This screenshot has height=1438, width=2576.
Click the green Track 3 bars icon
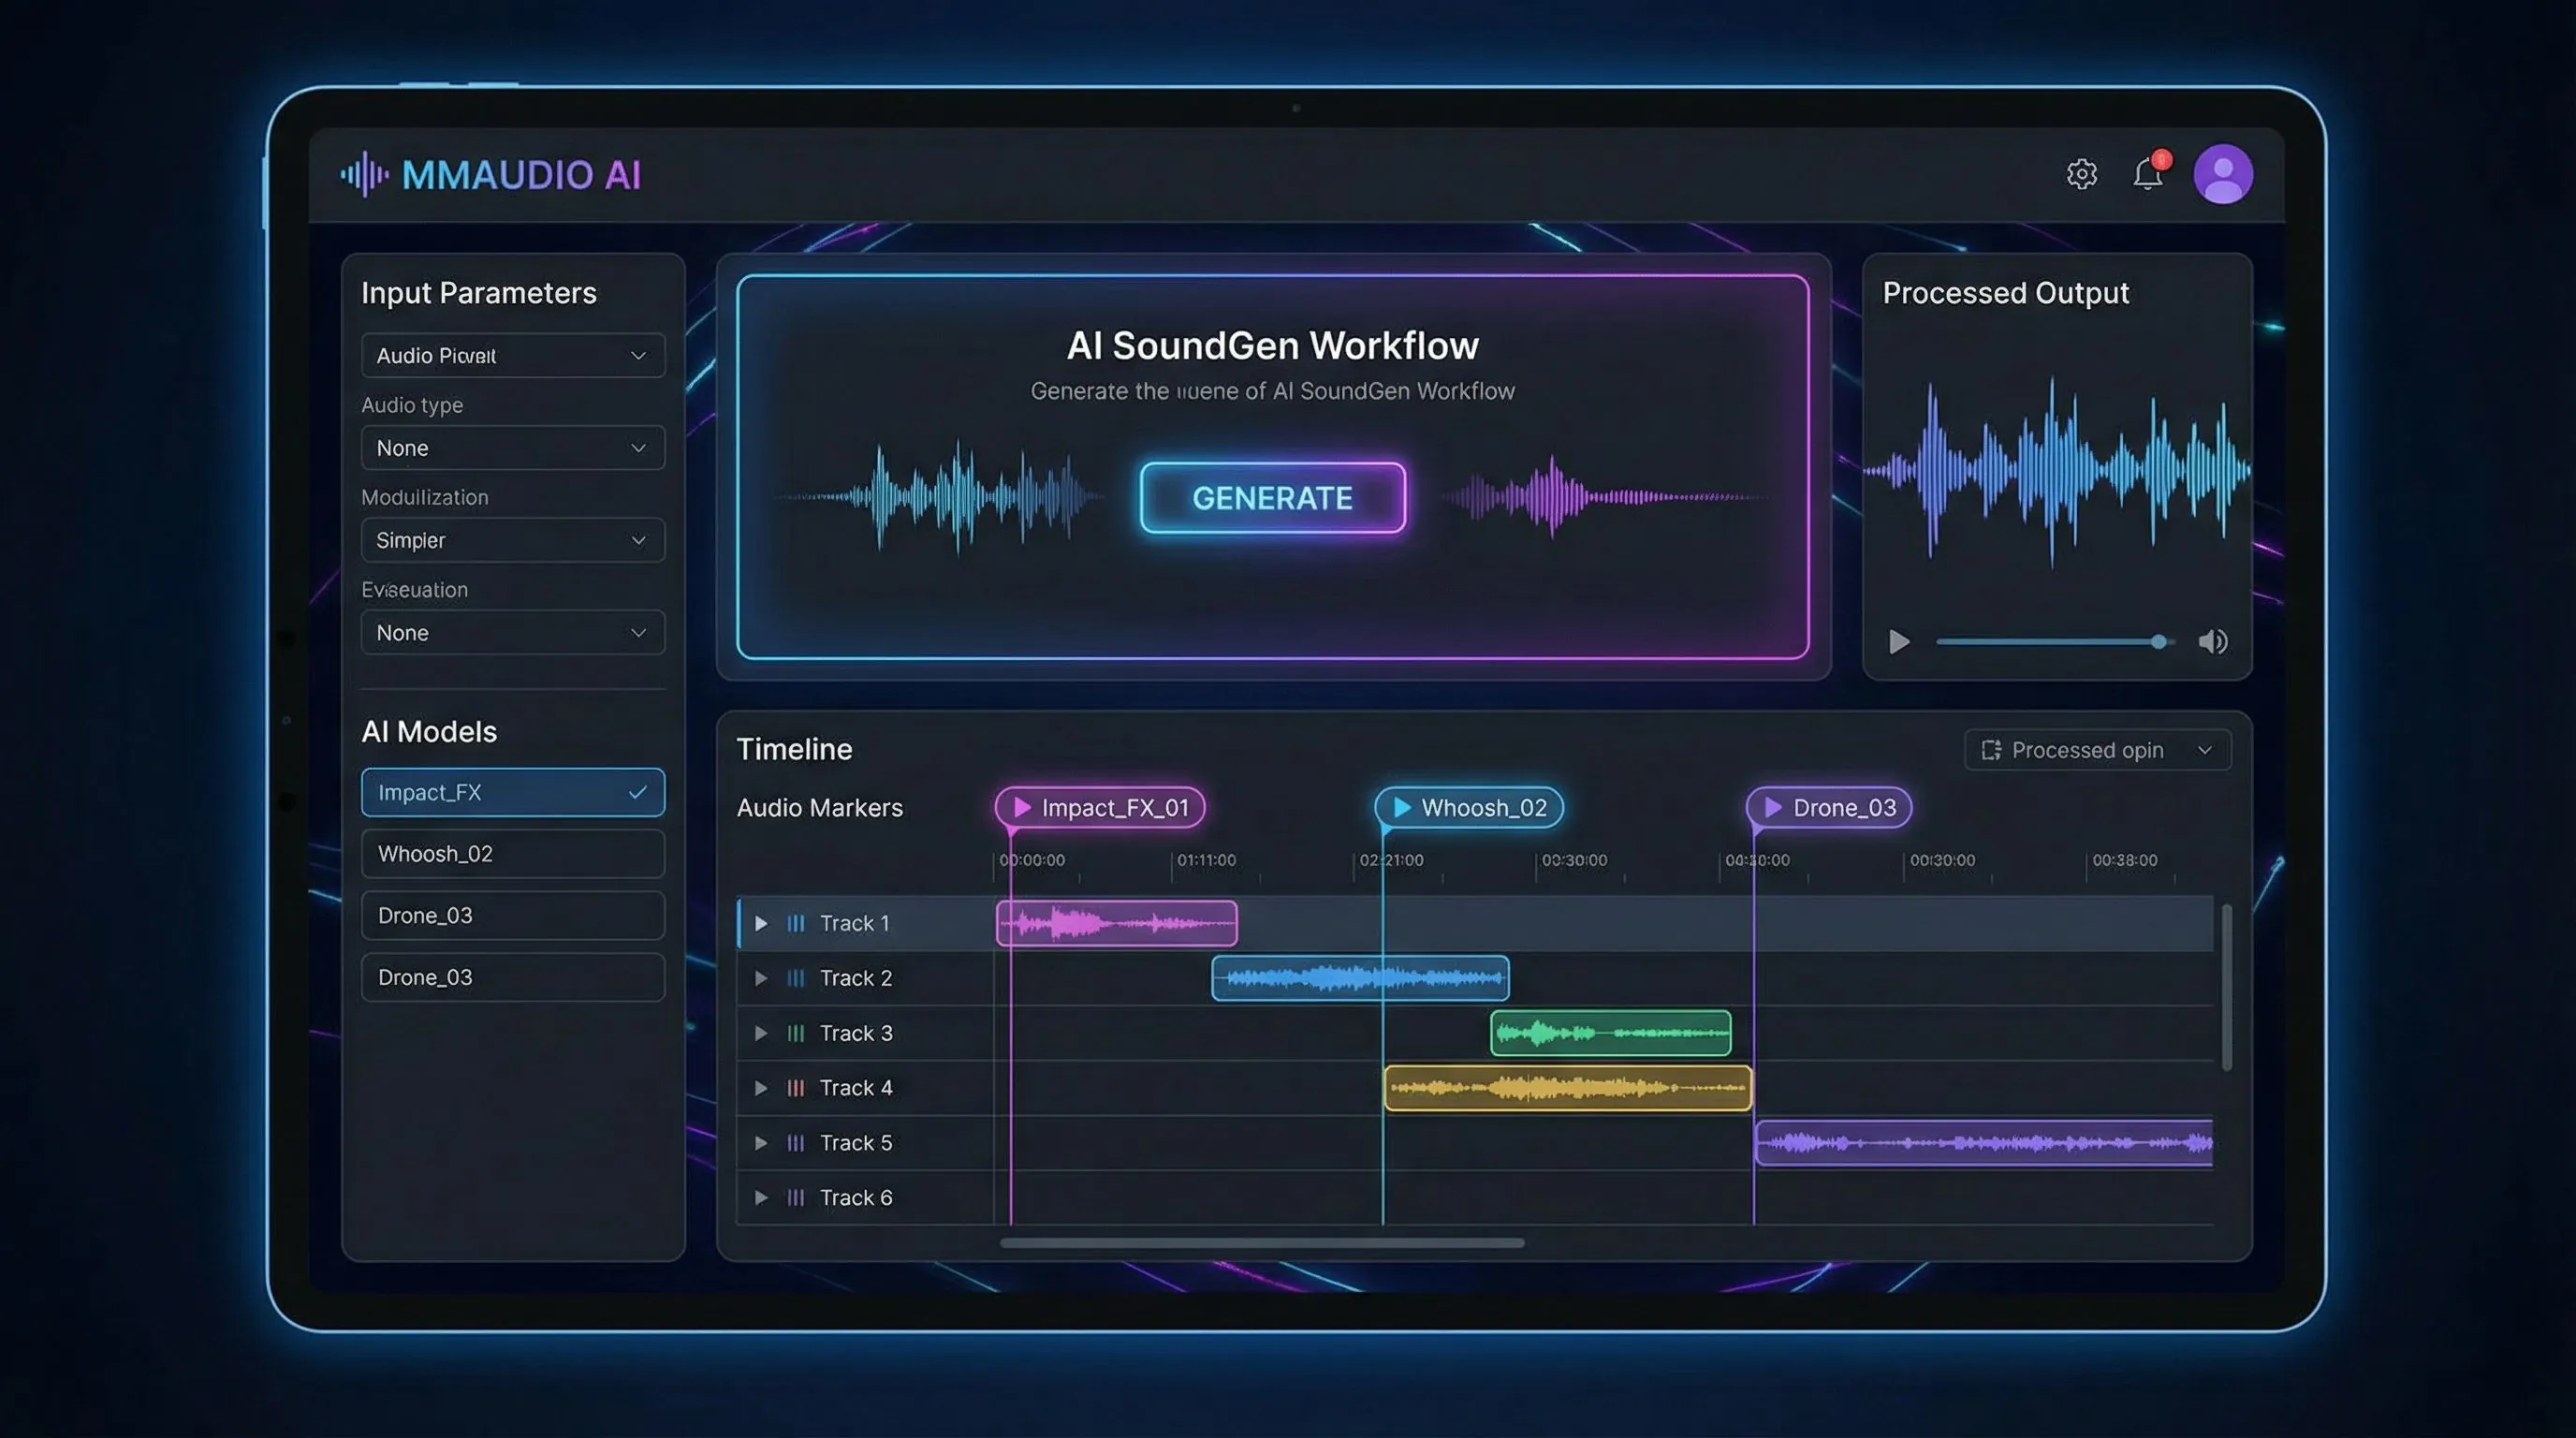point(796,1033)
